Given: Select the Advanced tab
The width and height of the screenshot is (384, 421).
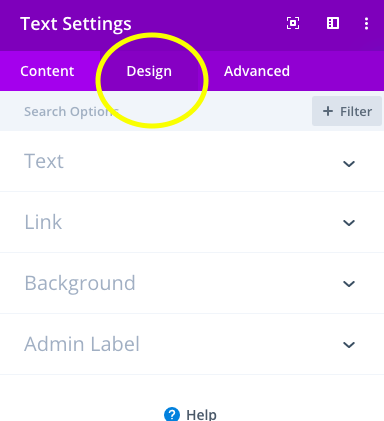Looking at the screenshot, I should (257, 71).
